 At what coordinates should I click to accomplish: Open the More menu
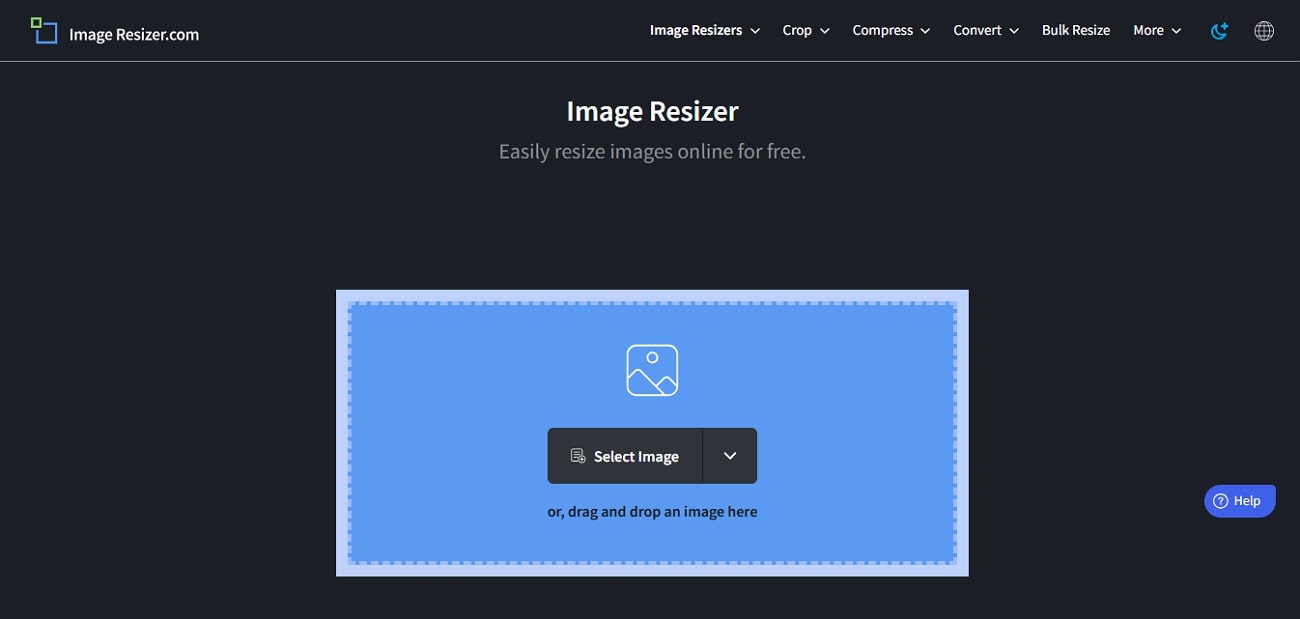pyautogui.click(x=1157, y=30)
